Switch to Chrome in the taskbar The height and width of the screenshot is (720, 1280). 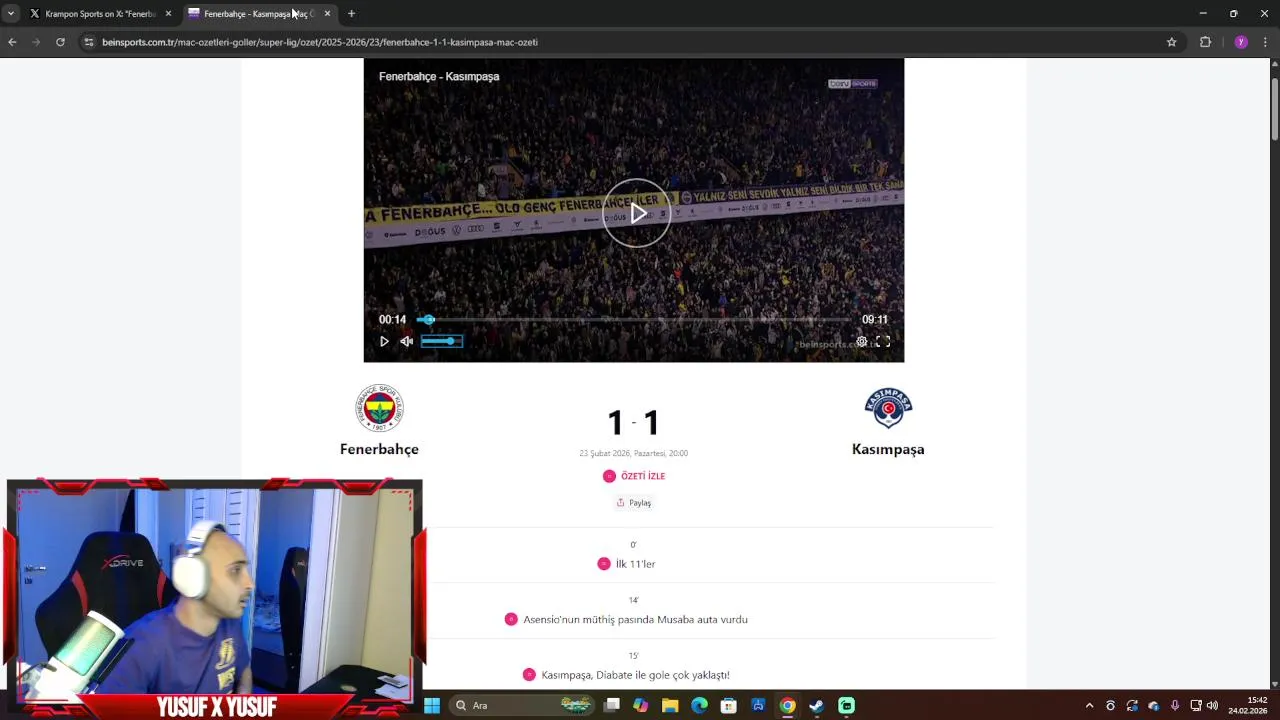788,705
